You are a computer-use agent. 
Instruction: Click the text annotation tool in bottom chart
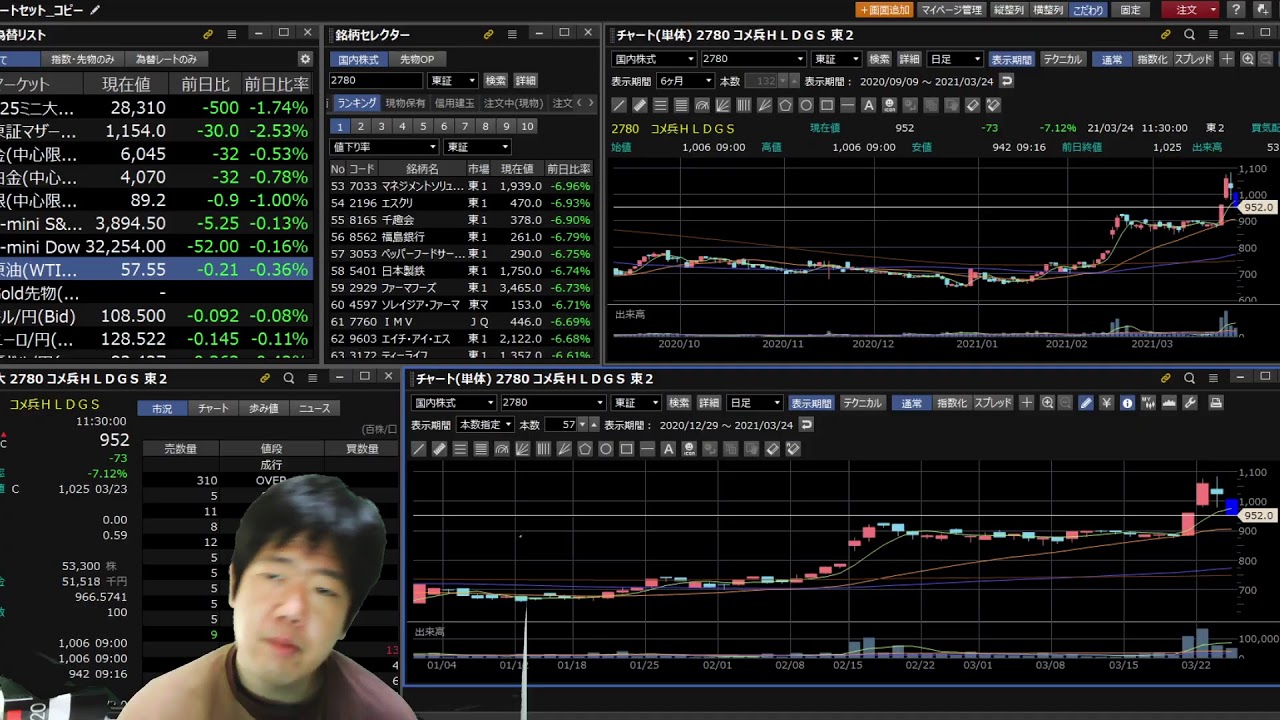coord(668,449)
